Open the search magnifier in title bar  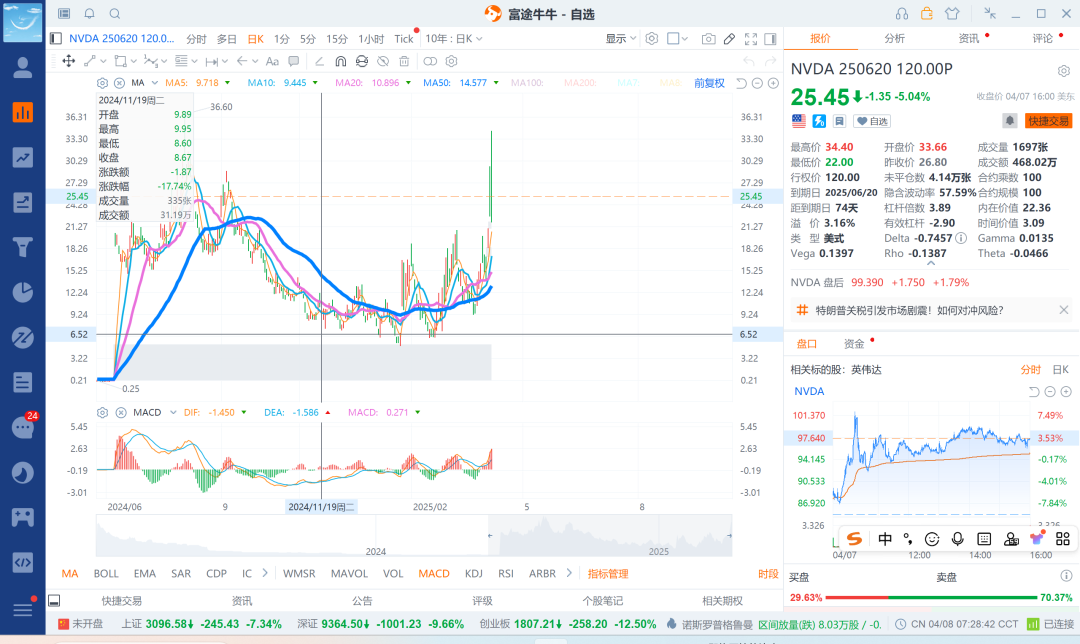115,13
